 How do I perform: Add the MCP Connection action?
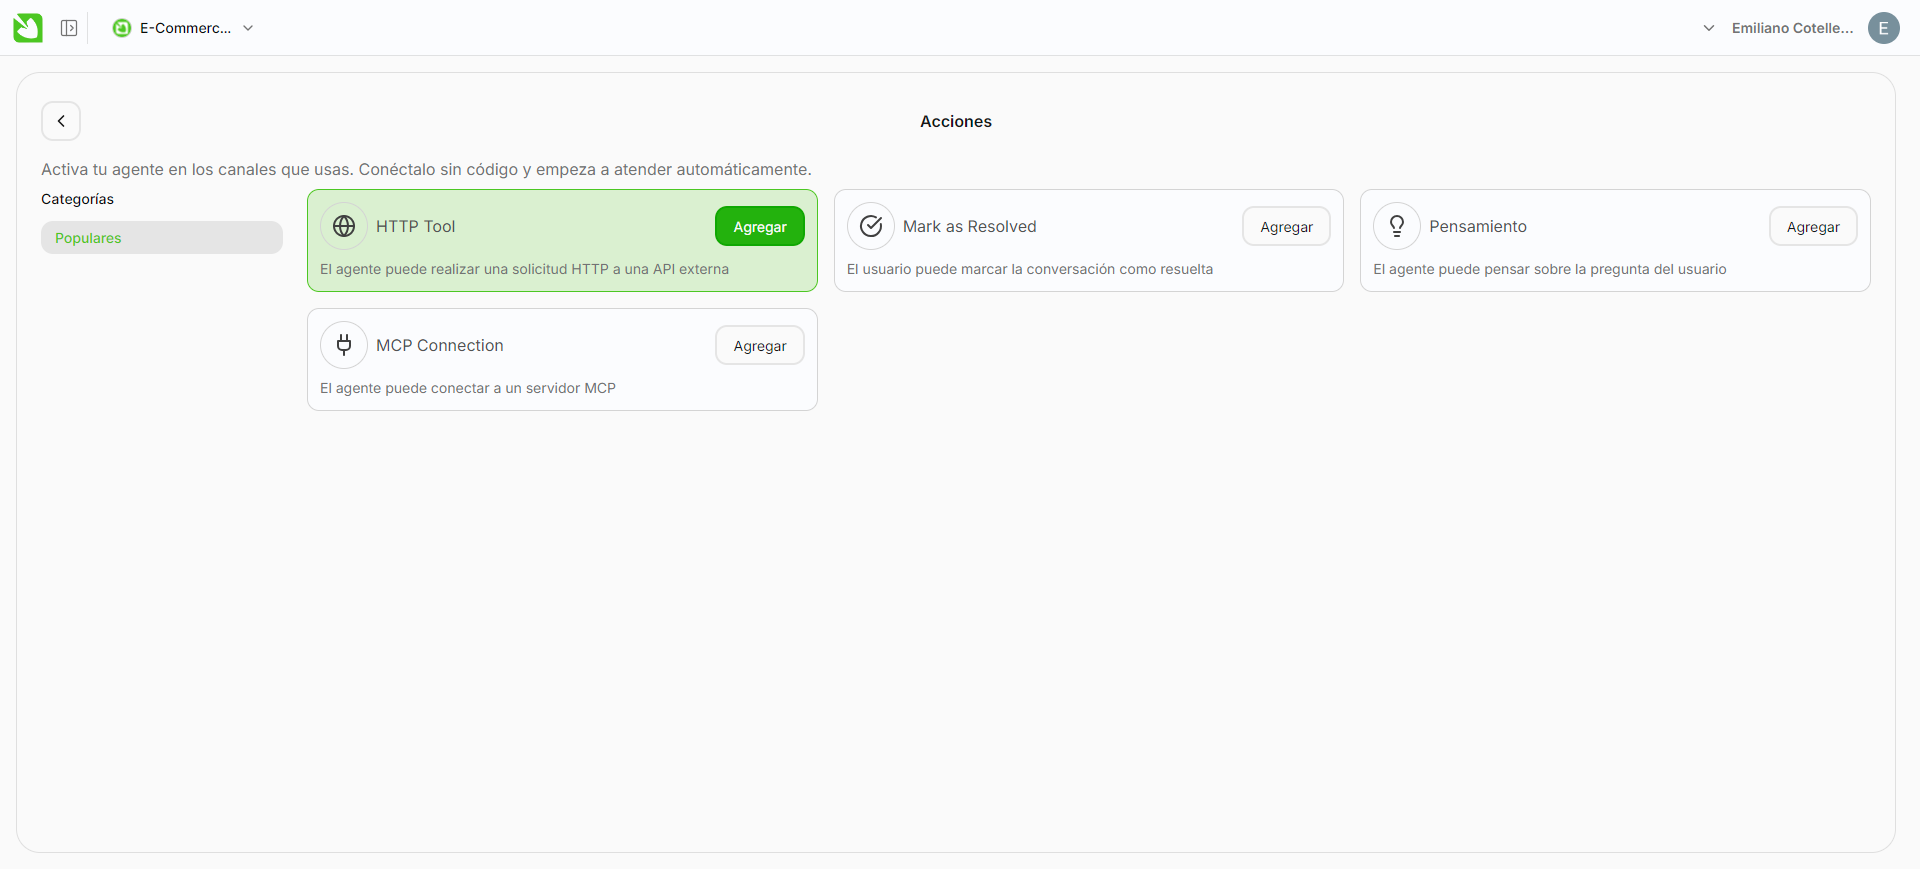coord(760,346)
